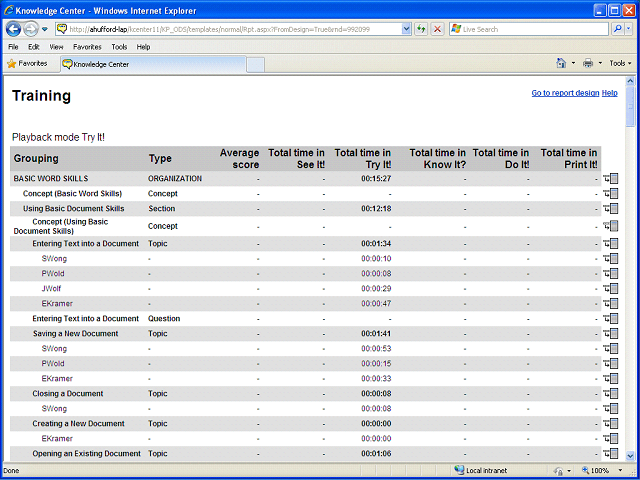The width and height of the screenshot is (640, 480).
Task: Click the address bar URL field
Action: click(x=229, y=29)
